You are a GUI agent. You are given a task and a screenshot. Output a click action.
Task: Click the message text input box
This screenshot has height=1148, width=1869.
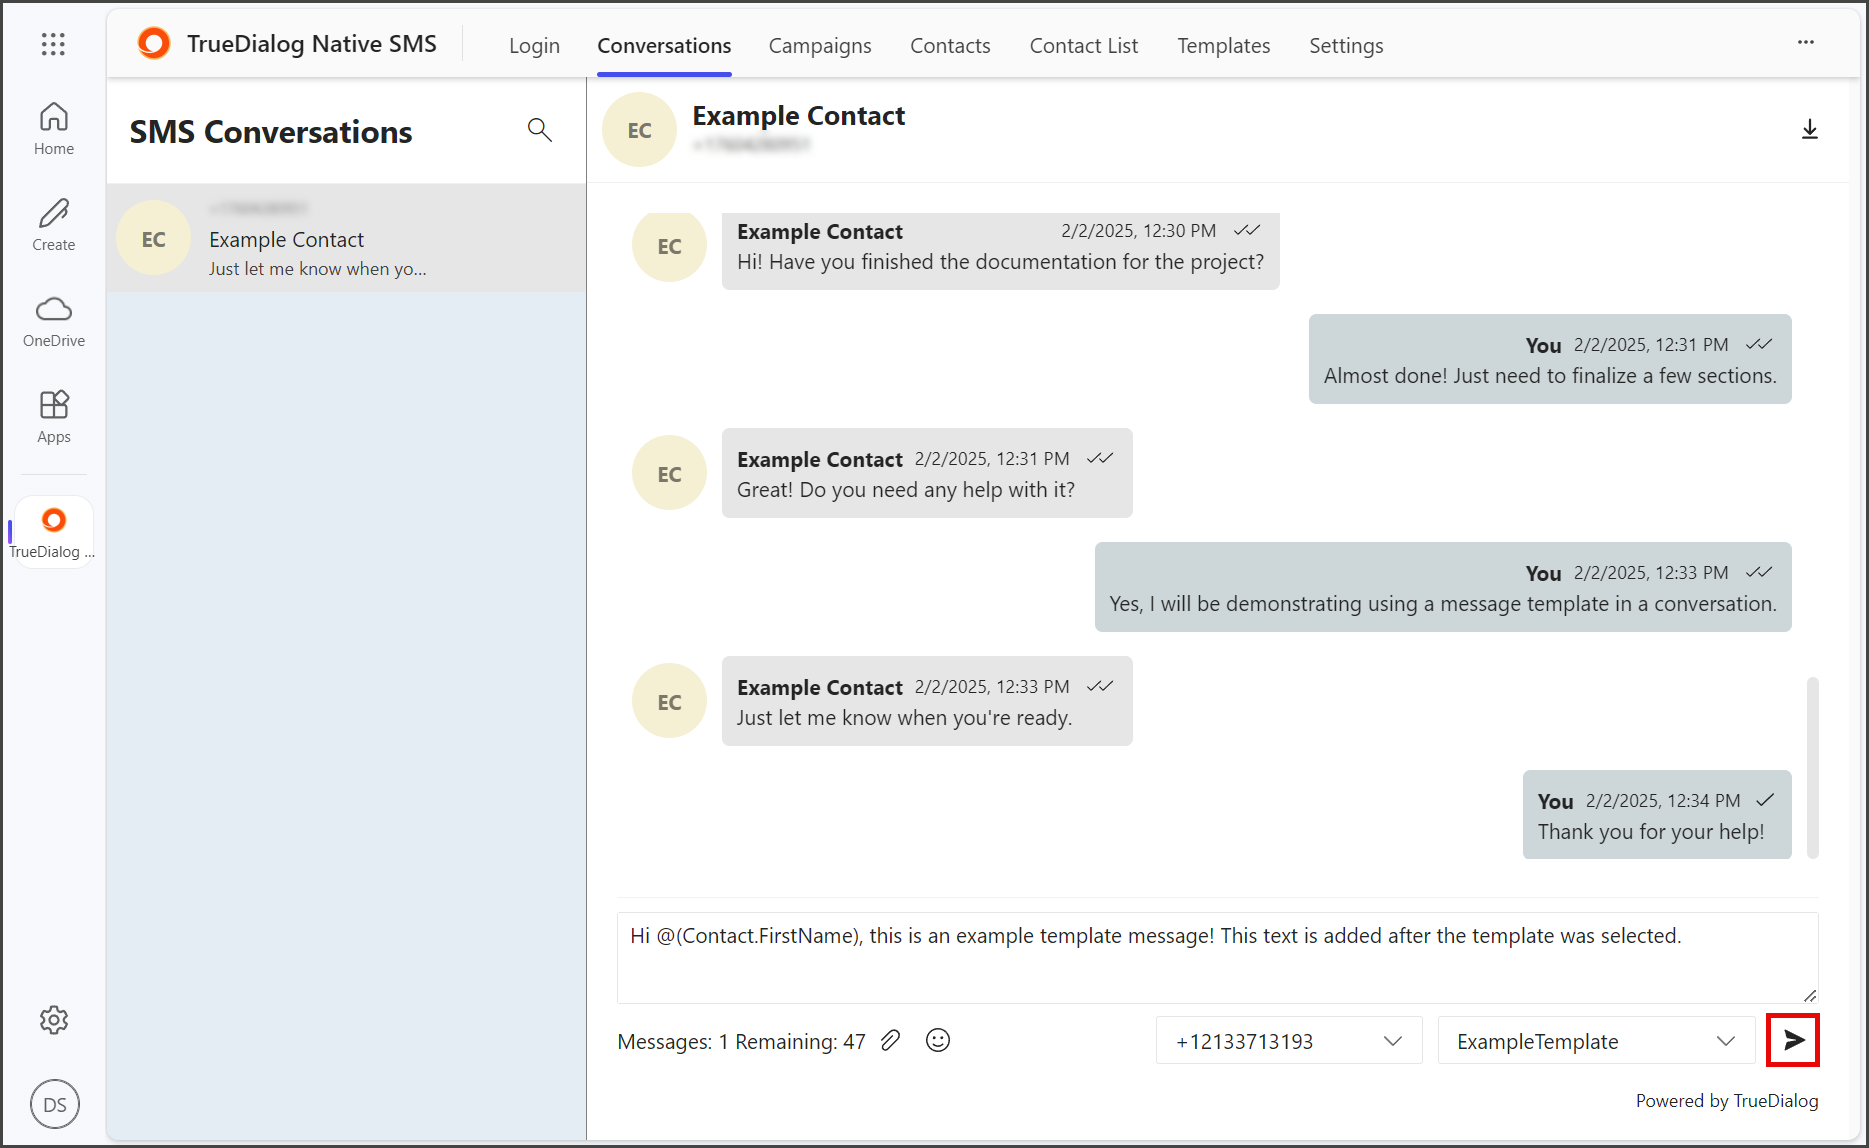[x=1217, y=957]
